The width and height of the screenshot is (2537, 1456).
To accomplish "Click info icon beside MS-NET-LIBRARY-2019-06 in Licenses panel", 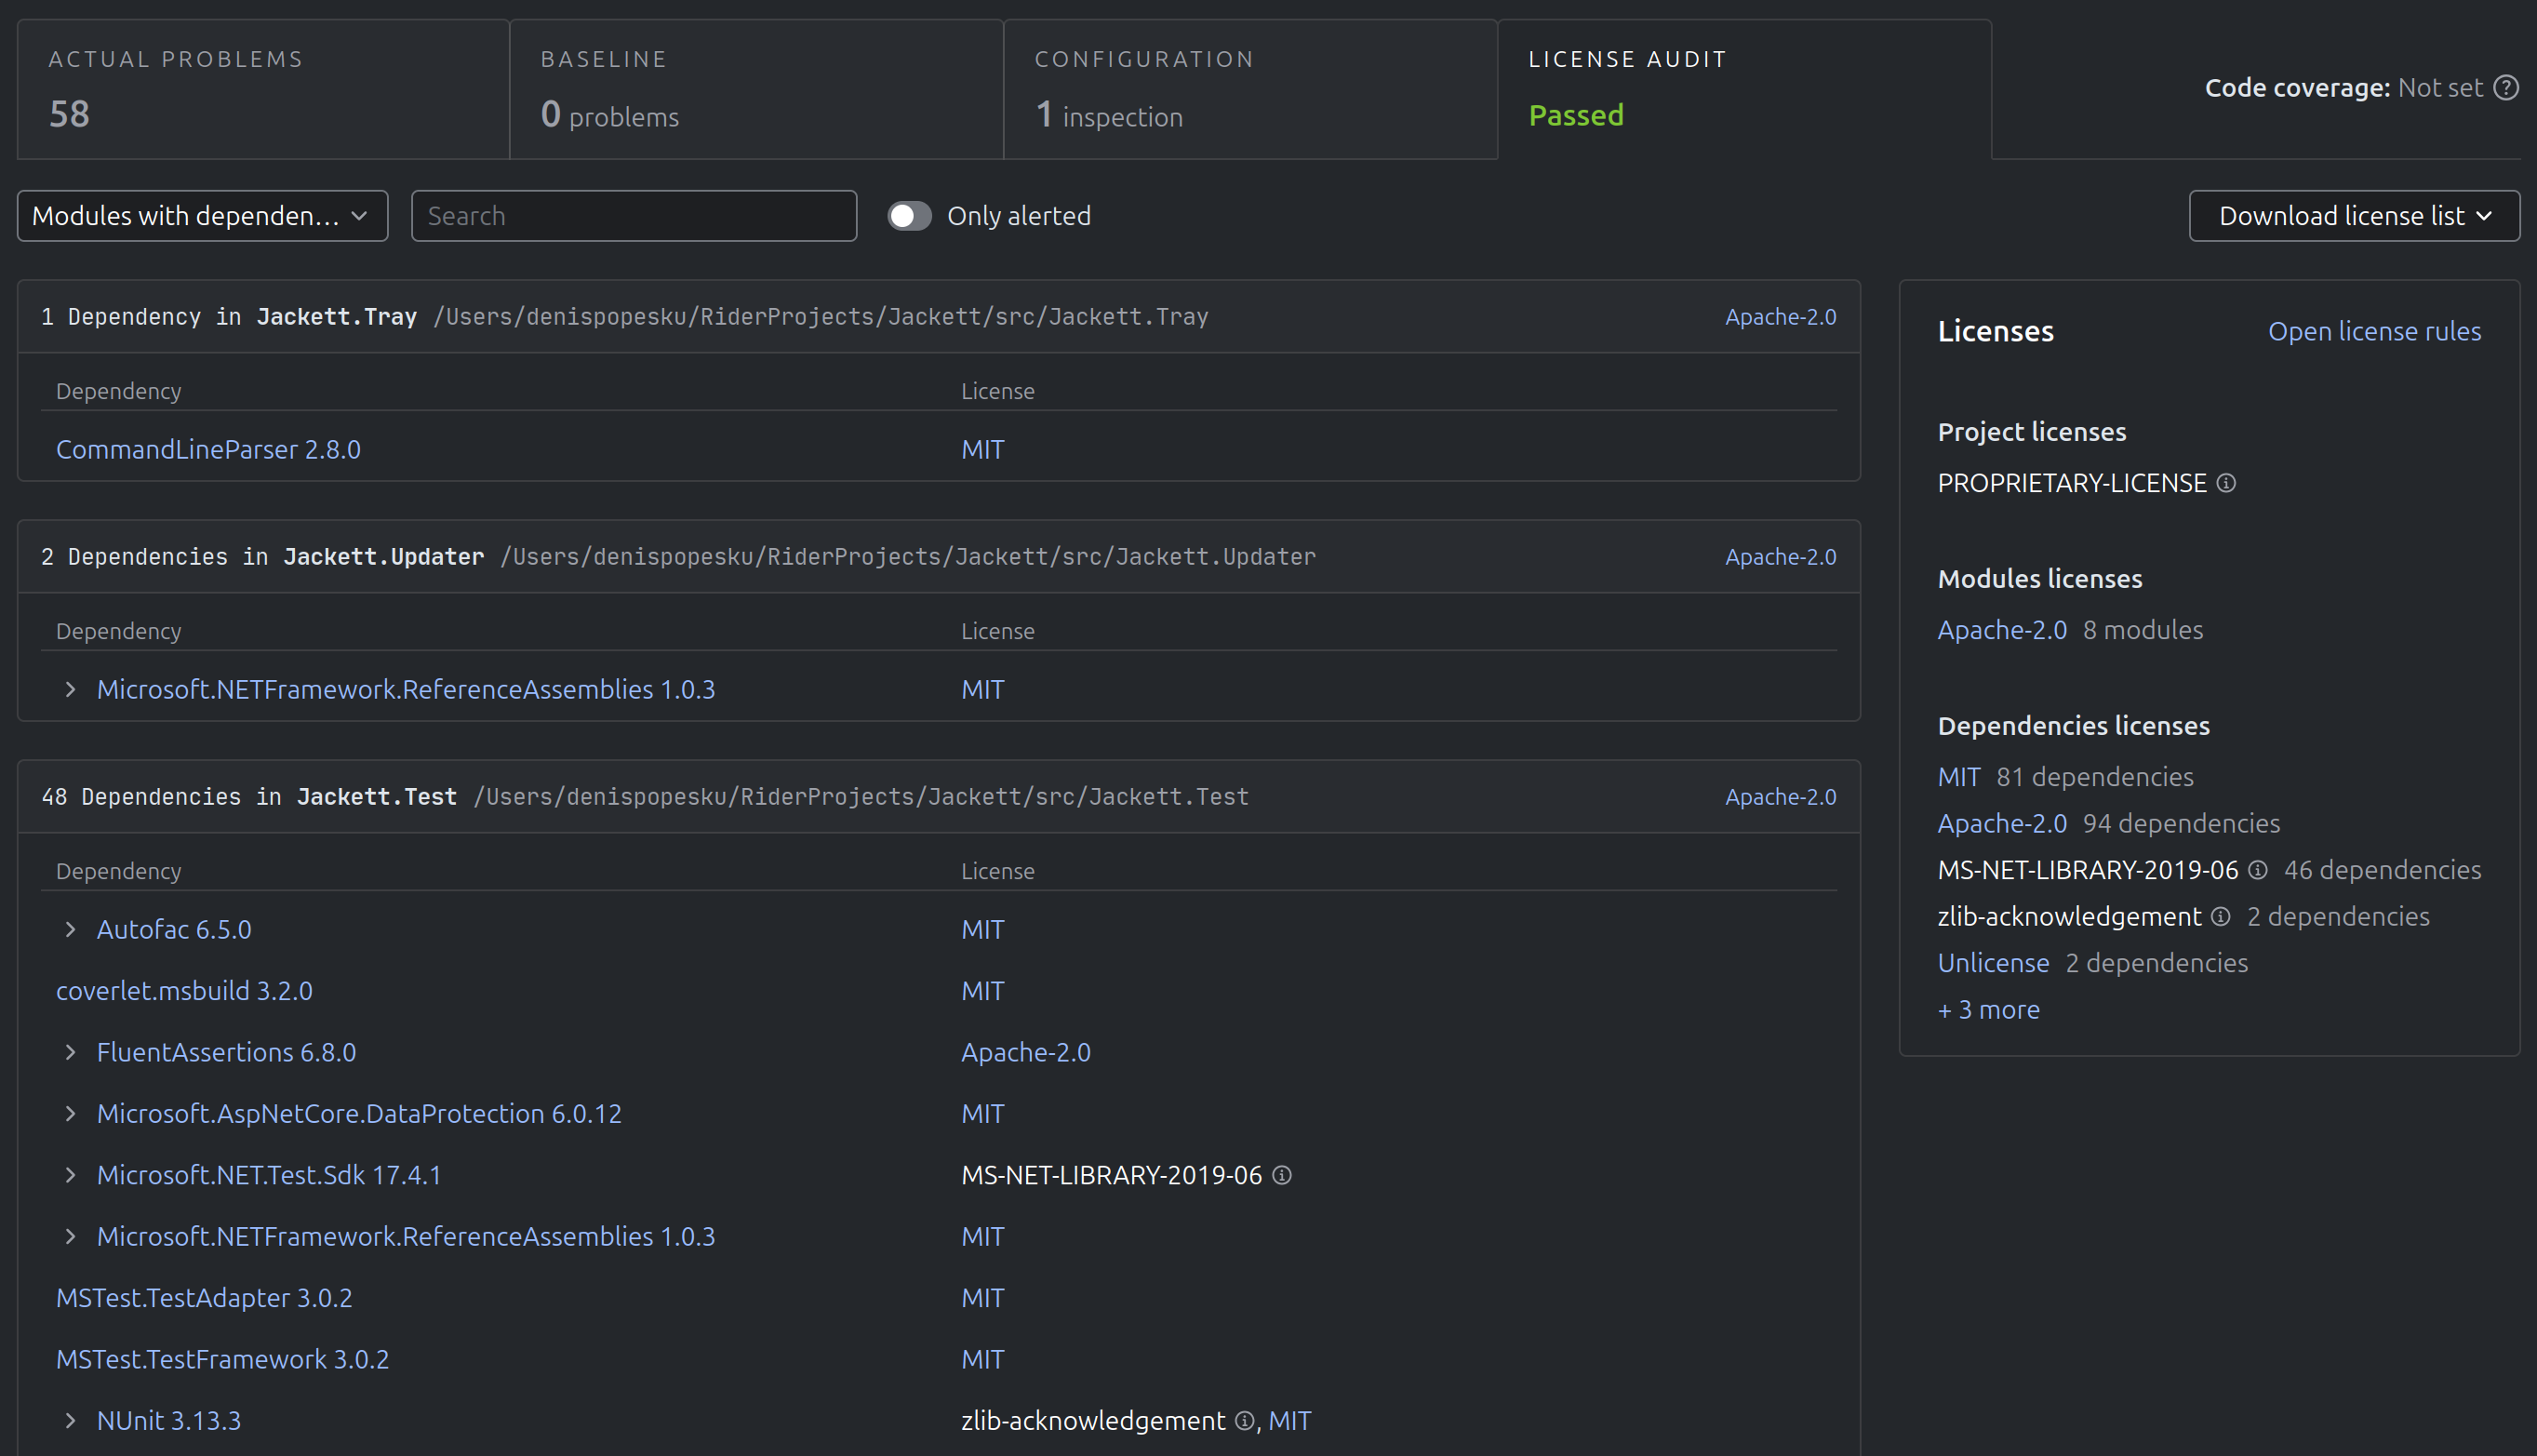I will (2257, 871).
